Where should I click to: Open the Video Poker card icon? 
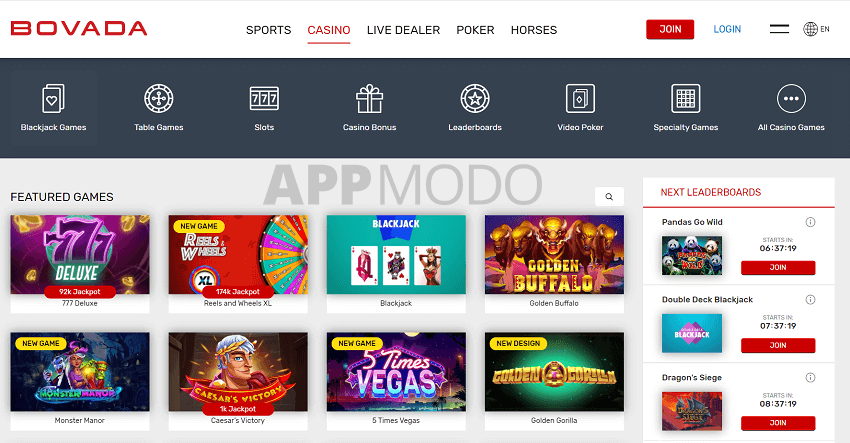(580, 99)
